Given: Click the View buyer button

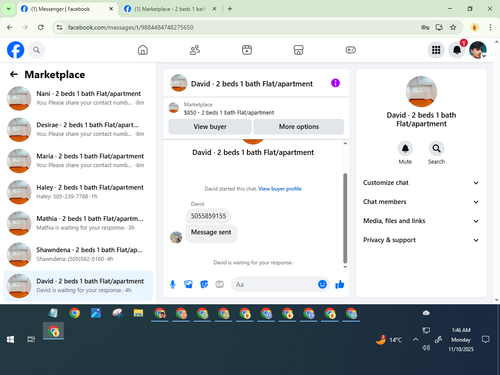Looking at the screenshot, I should tap(210, 127).
